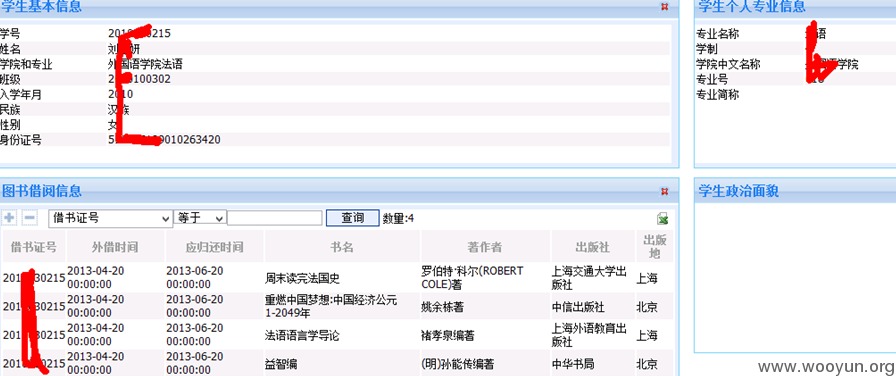Click 北京 in the 益智编 row
The height and width of the screenshot is (376, 896).
pos(647,364)
